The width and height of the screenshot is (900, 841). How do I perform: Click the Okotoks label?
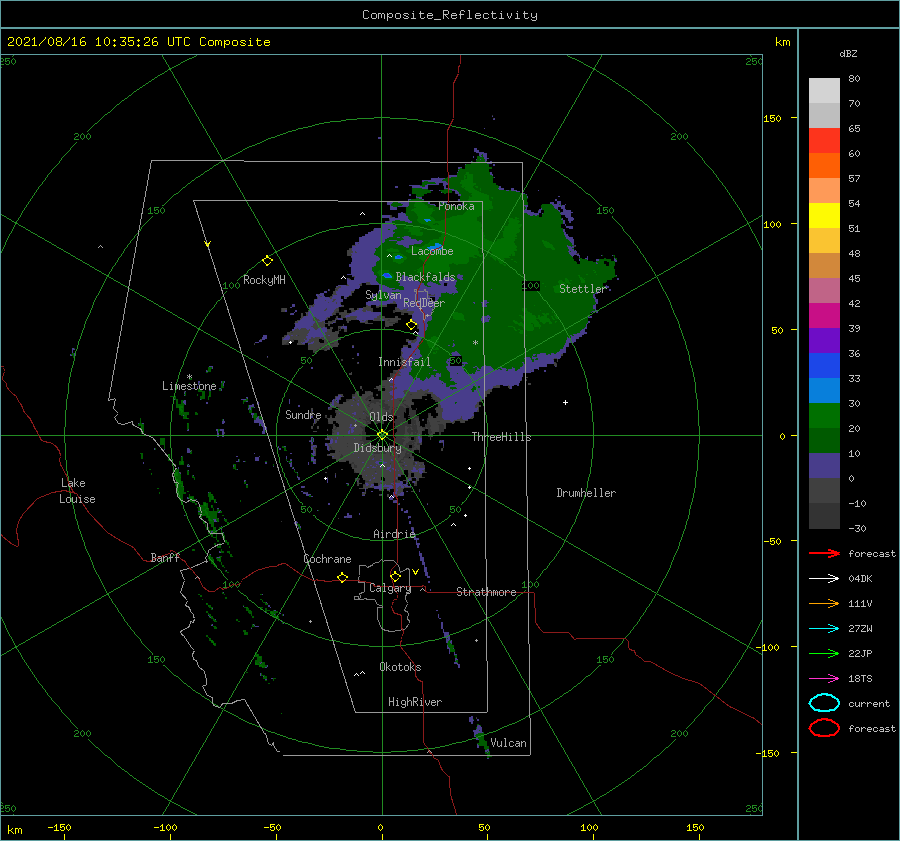coord(400,667)
